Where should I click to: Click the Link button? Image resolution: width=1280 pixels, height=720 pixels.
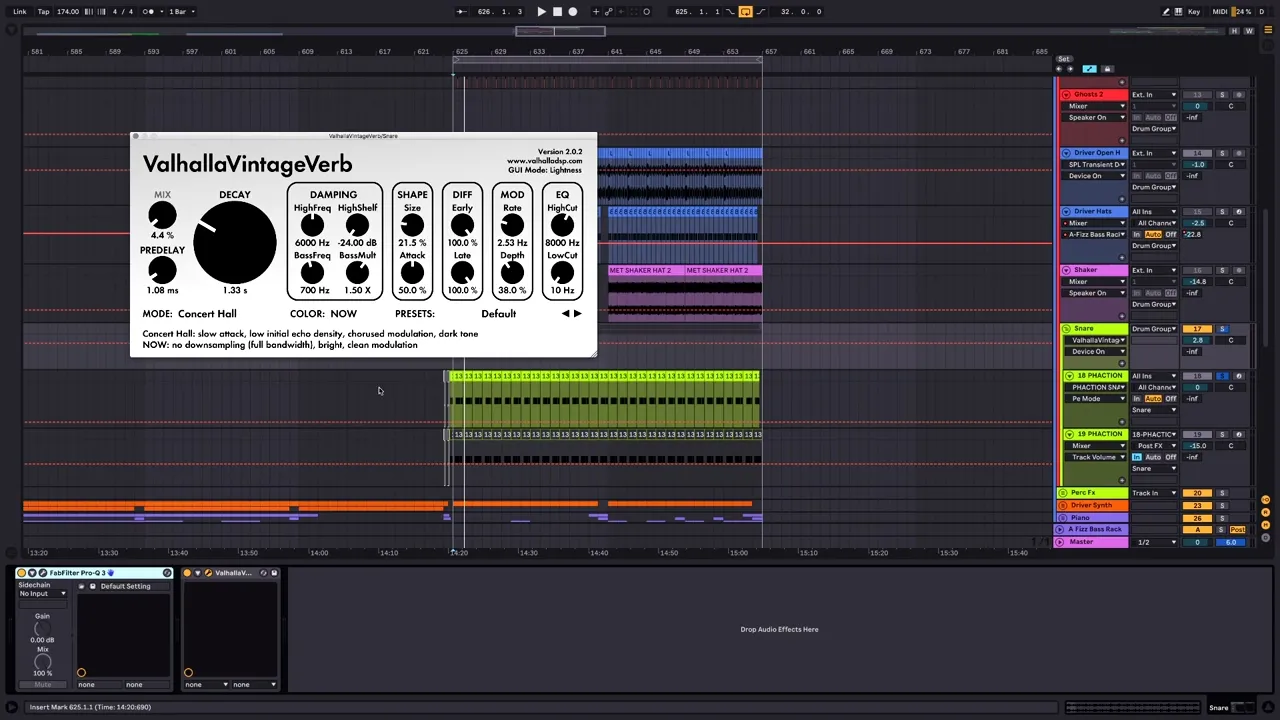tap(20, 12)
